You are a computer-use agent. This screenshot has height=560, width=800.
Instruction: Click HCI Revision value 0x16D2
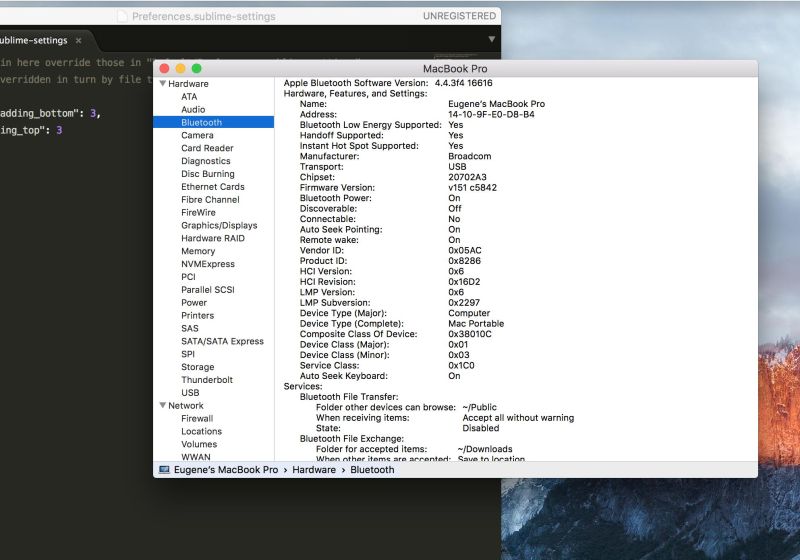464,282
